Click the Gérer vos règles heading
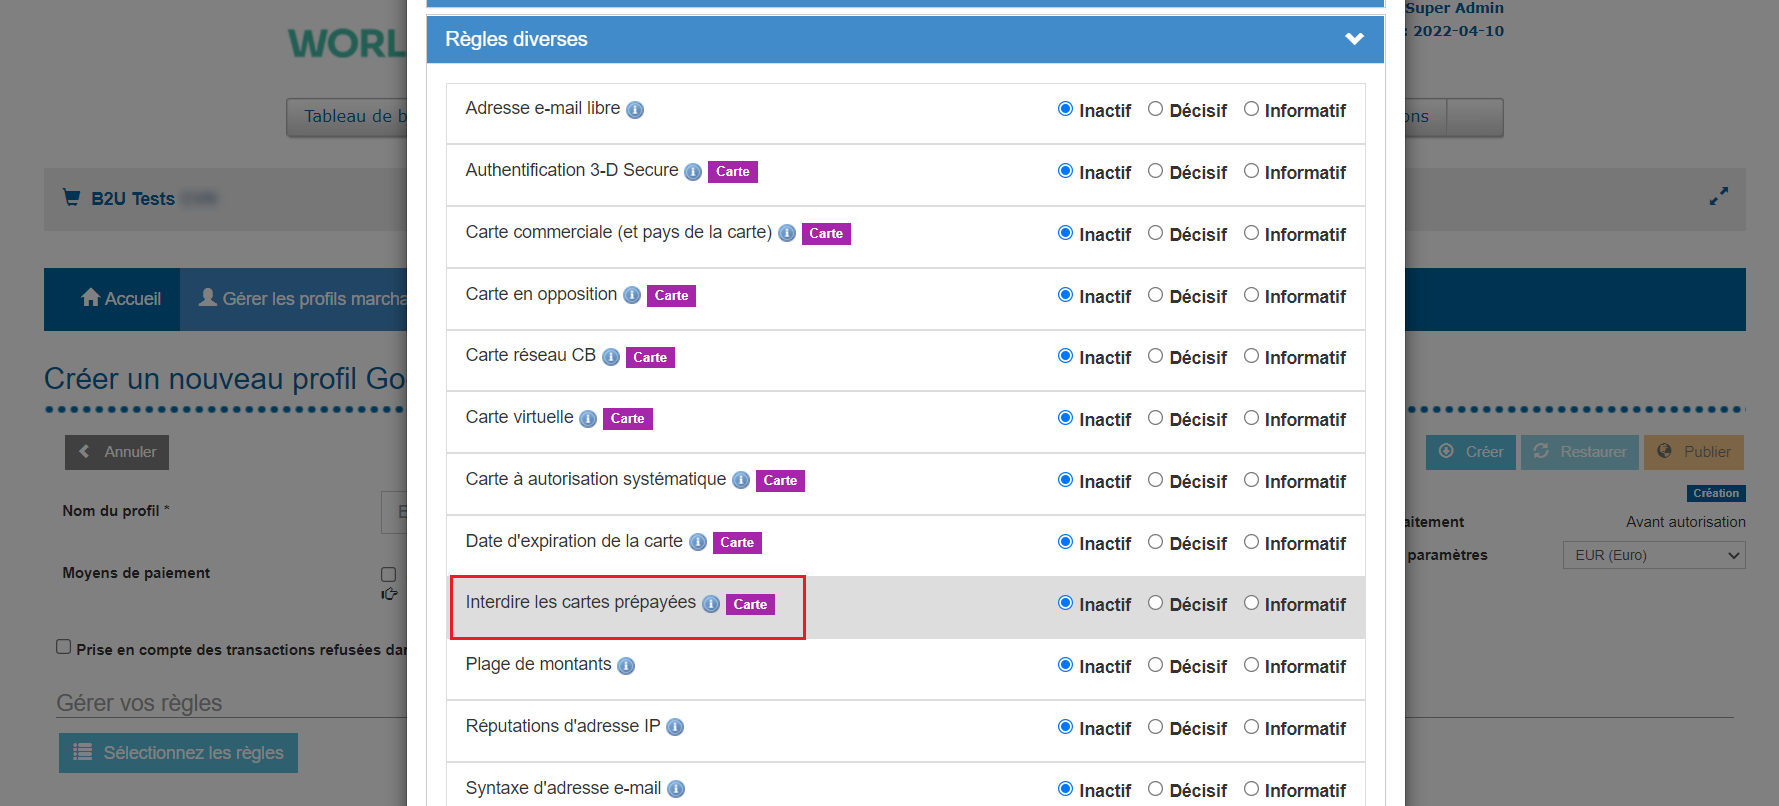This screenshot has height=806, width=1779. (139, 703)
